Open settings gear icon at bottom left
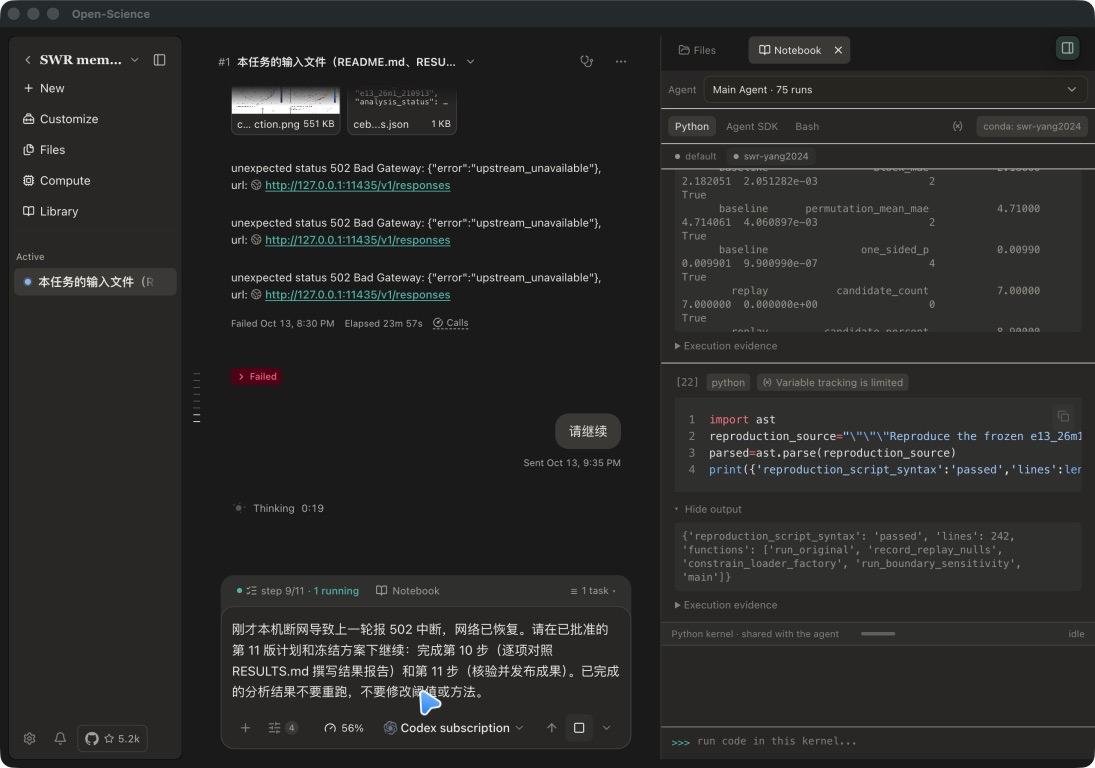Screen dimensions: 1095x768 (29, 738)
